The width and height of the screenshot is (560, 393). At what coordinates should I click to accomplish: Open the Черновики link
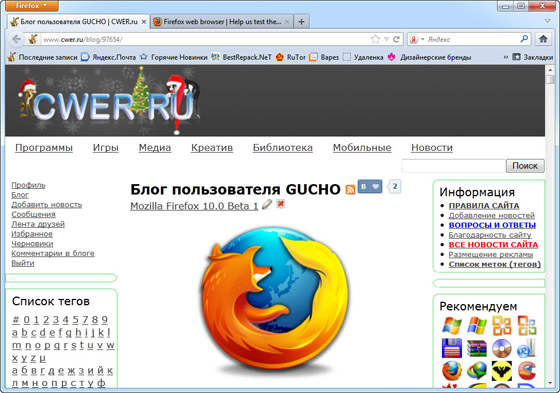pyautogui.click(x=32, y=244)
